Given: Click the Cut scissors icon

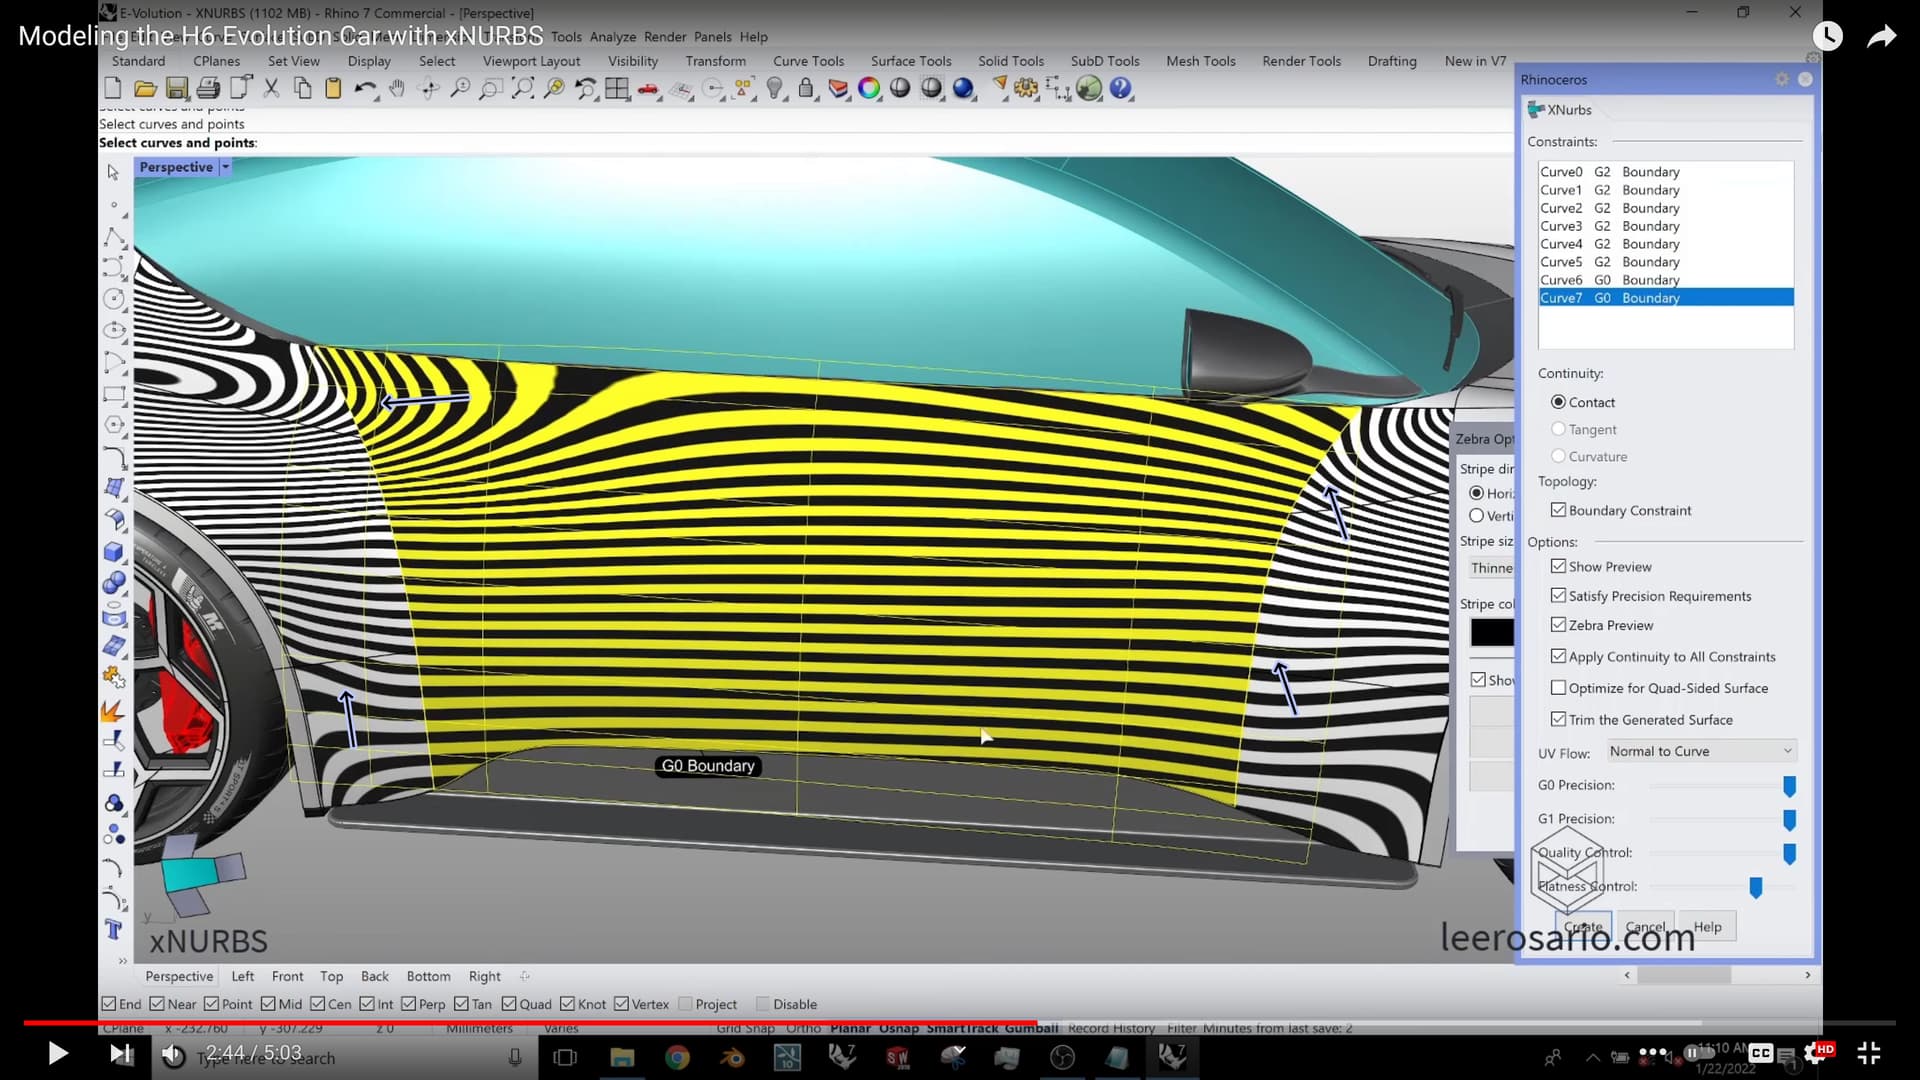Looking at the screenshot, I should coord(271,89).
